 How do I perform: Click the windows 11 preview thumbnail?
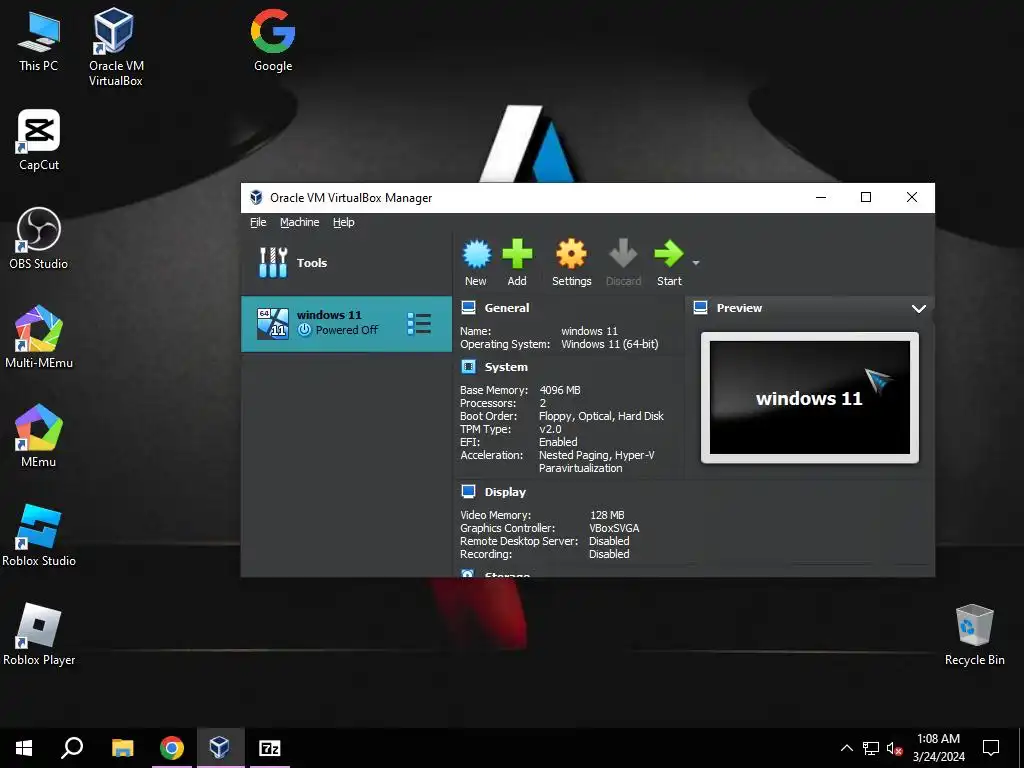pyautogui.click(x=810, y=398)
